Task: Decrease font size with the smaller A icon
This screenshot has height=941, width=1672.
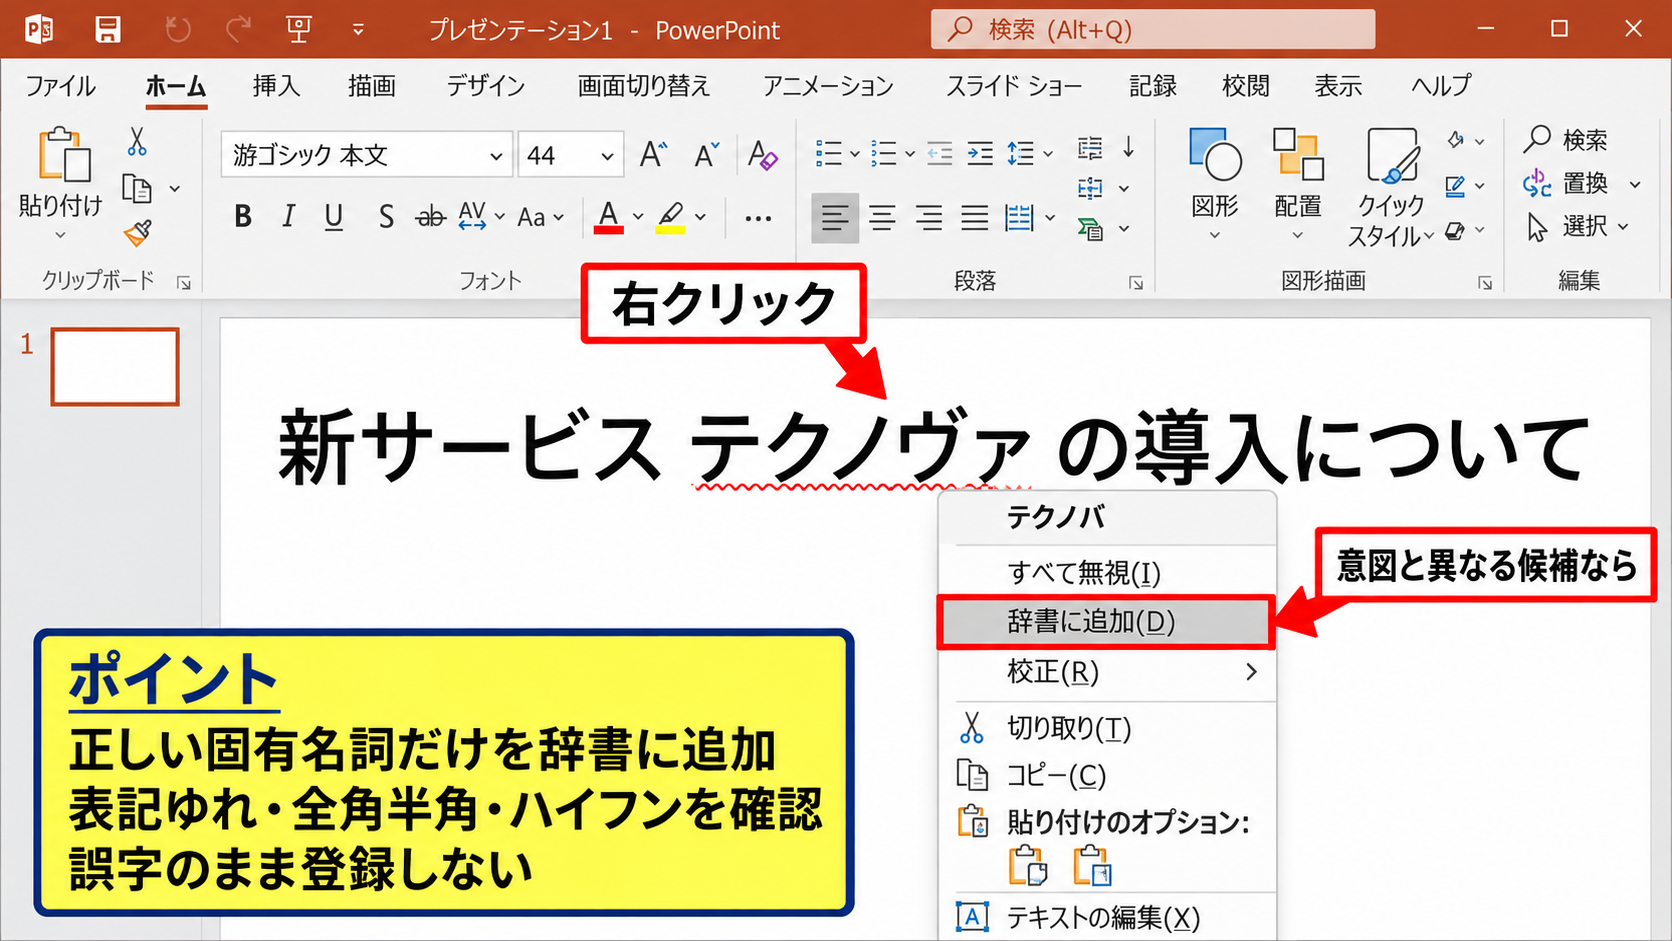Action: click(x=707, y=155)
